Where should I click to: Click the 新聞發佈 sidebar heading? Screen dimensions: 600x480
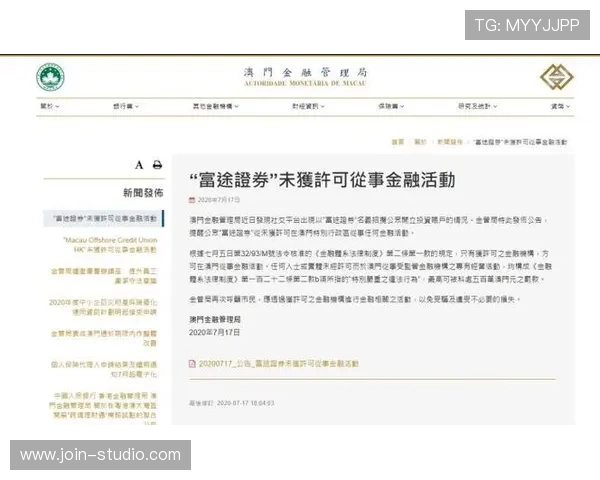[143, 193]
